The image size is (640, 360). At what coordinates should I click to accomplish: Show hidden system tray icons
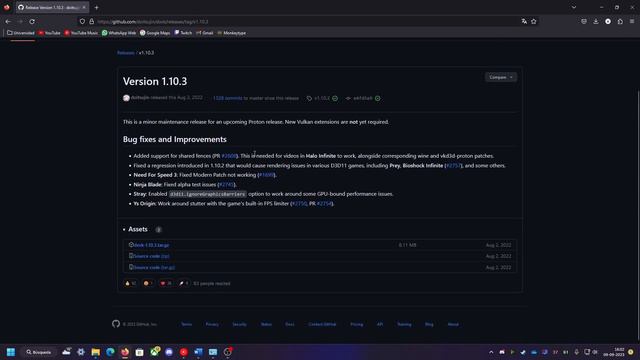click(x=491, y=352)
